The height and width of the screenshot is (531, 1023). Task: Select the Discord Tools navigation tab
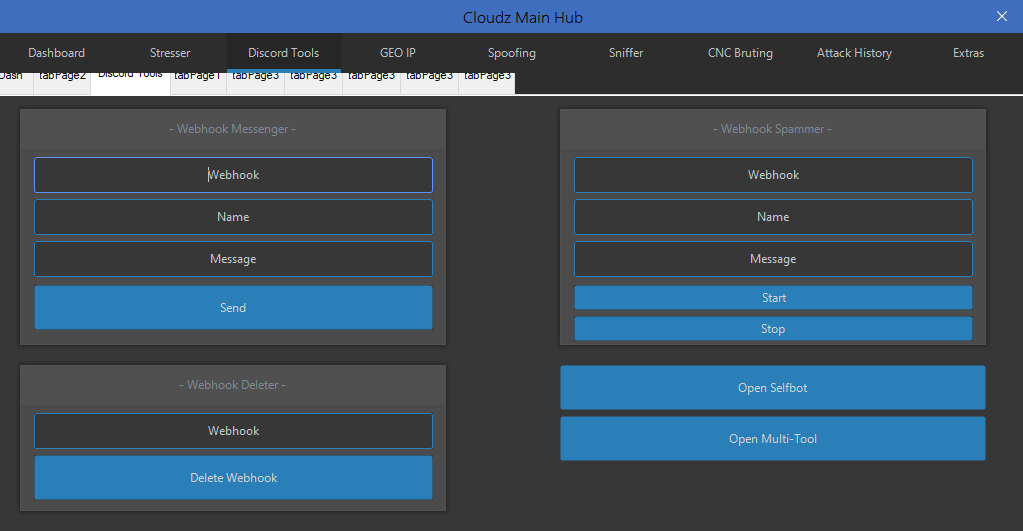284,53
